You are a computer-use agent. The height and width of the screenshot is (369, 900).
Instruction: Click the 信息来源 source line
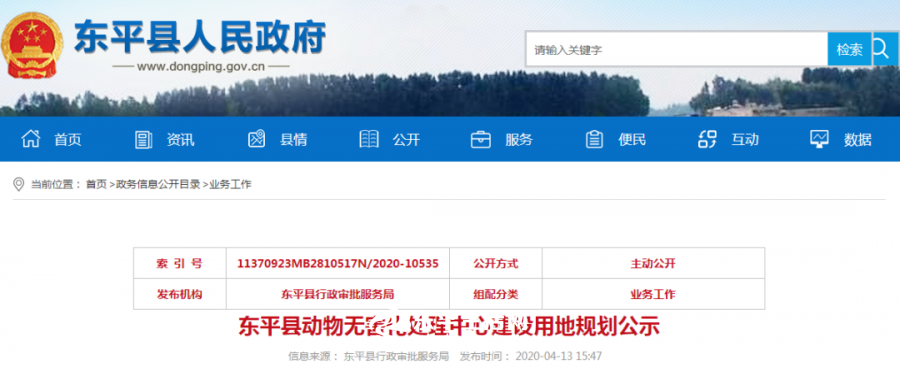click(x=368, y=356)
